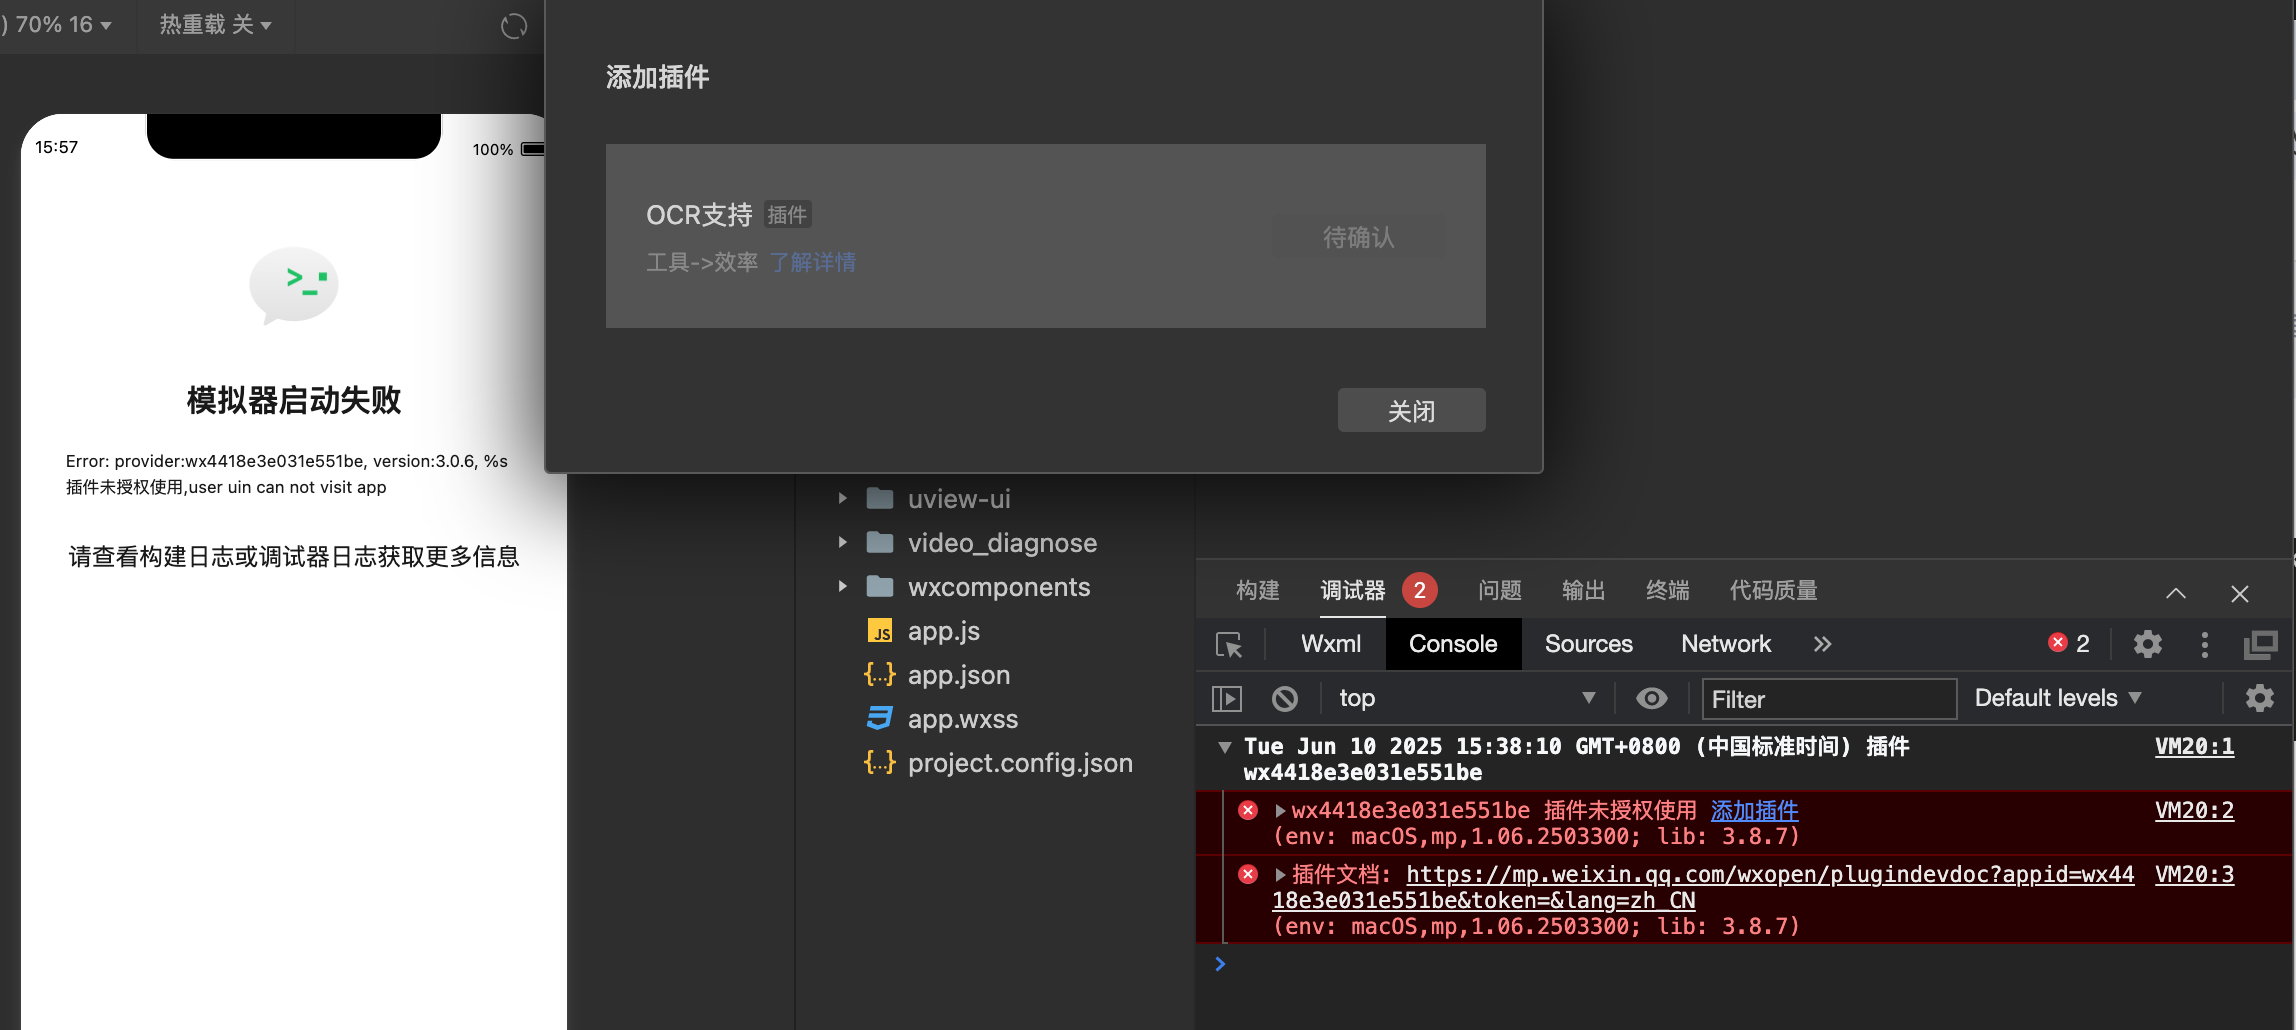Click the 添加插件 link in console
This screenshot has width=2296, height=1030.
click(x=1754, y=810)
